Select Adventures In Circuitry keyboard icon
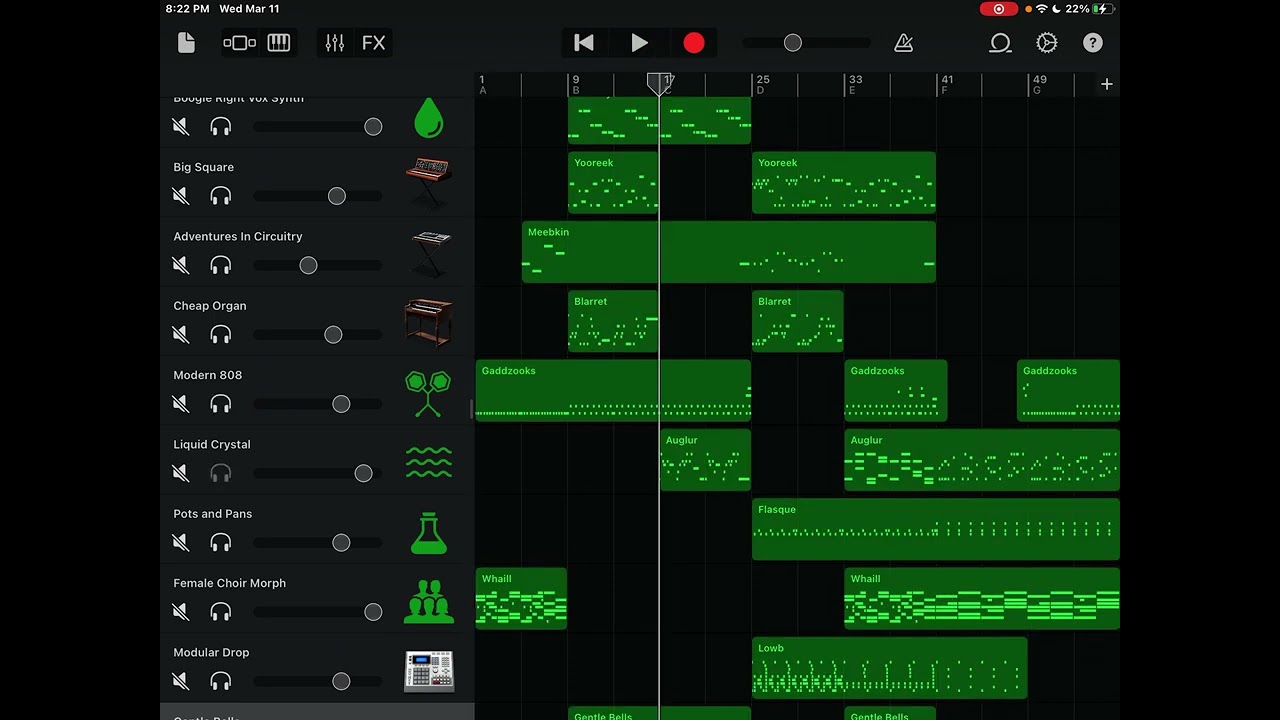The width and height of the screenshot is (1280, 720). coord(430,253)
